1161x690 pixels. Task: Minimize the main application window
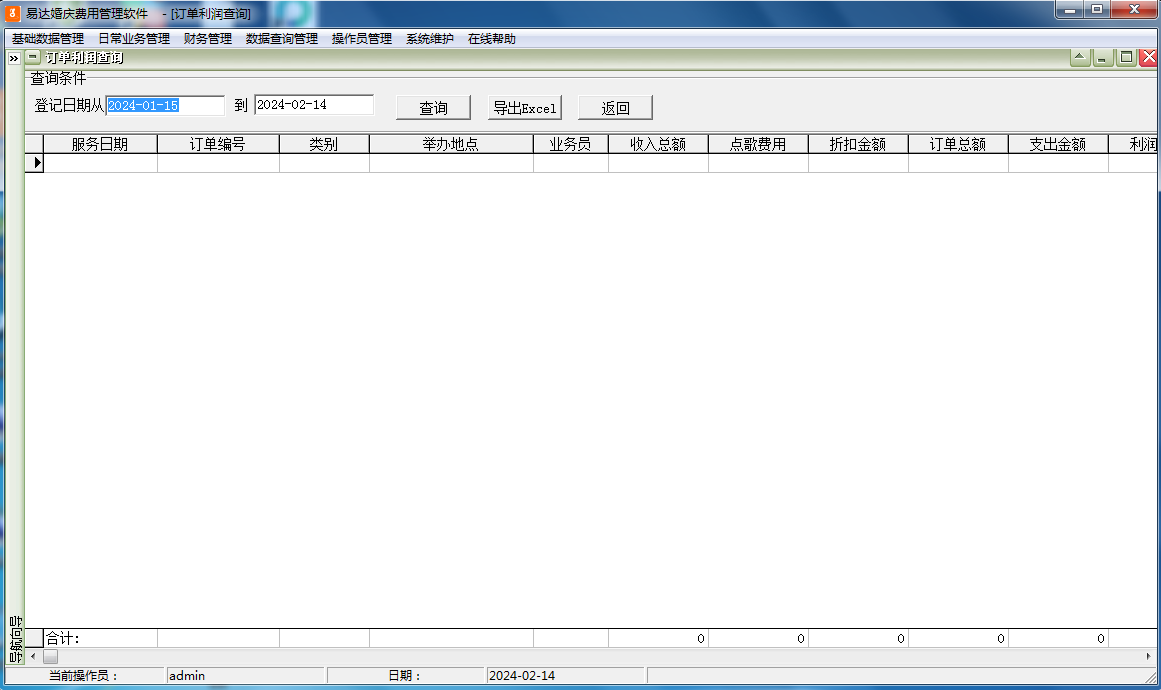1070,10
